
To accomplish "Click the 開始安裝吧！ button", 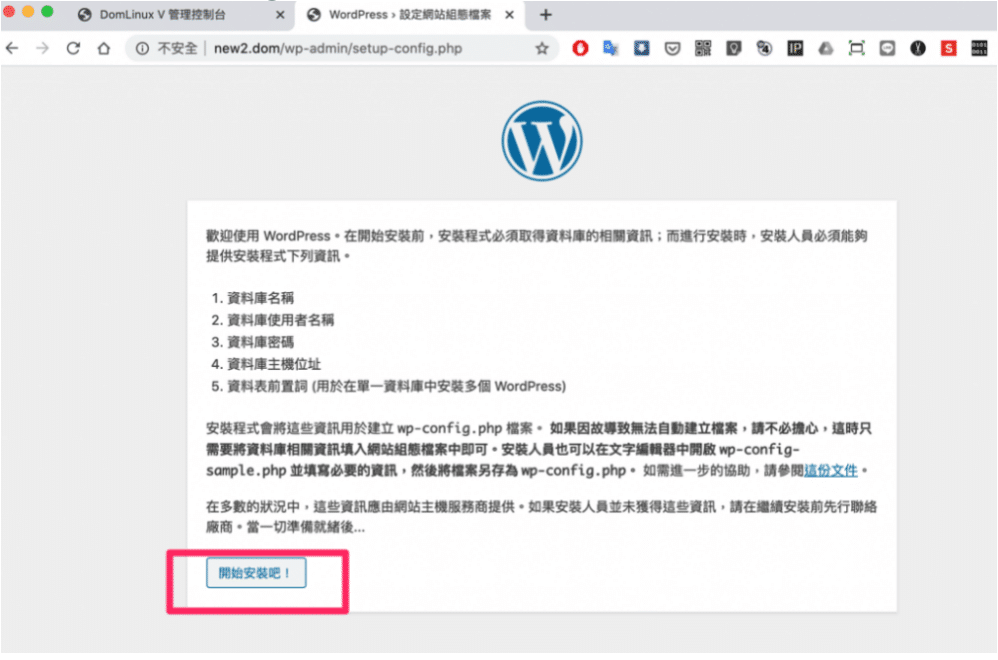I will tap(256, 573).
